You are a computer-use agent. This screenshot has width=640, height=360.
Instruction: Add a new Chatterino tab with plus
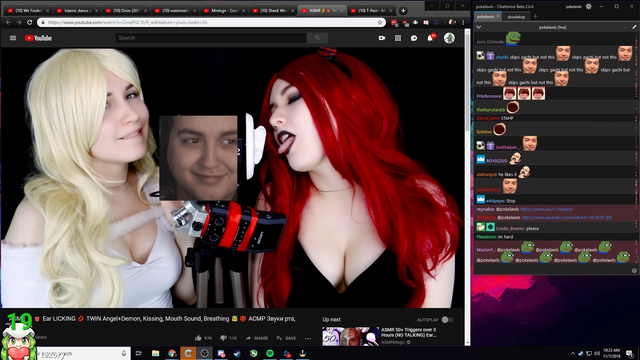(536, 17)
